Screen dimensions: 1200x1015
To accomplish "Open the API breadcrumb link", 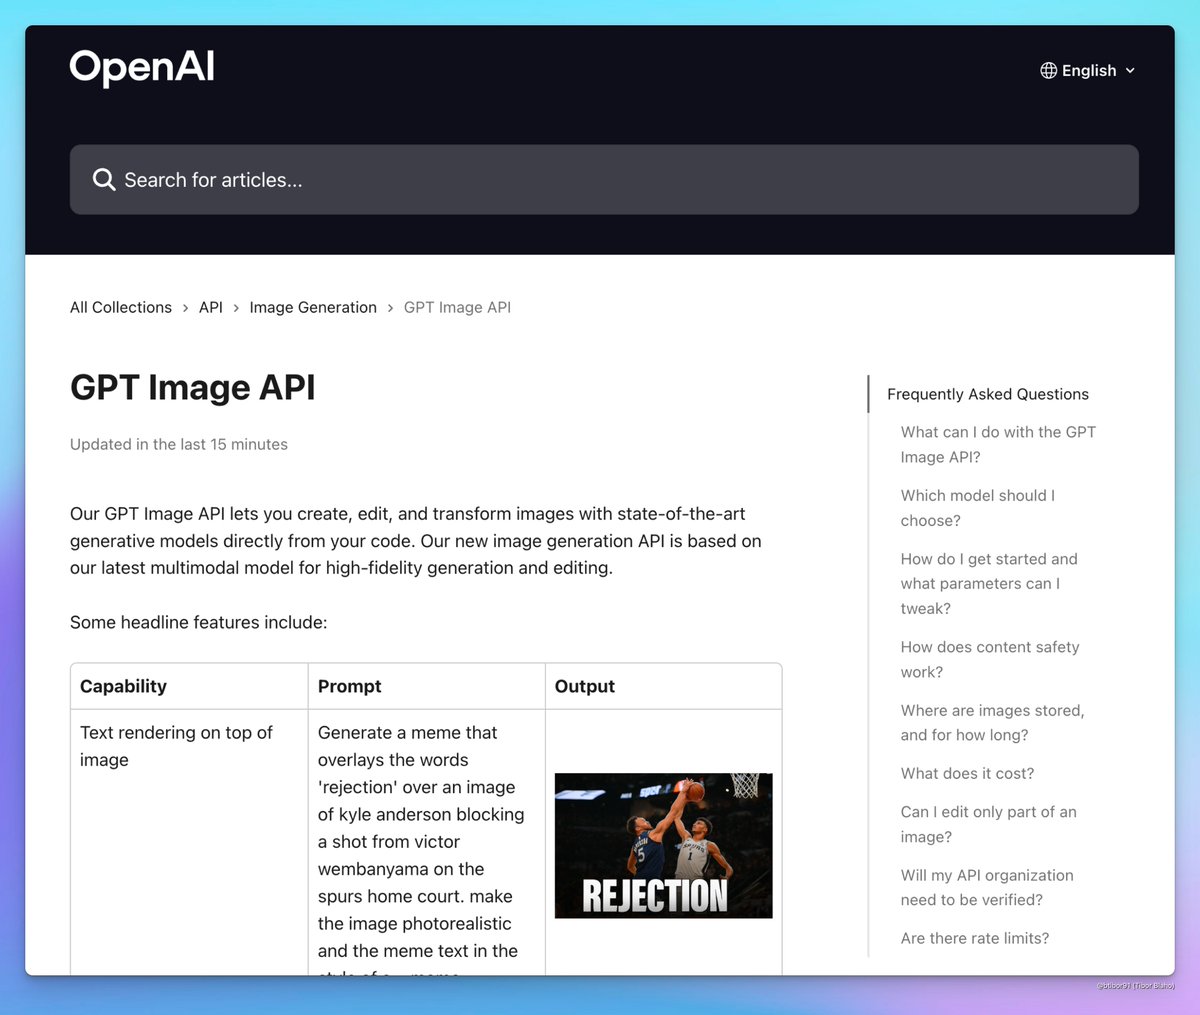I will [210, 307].
